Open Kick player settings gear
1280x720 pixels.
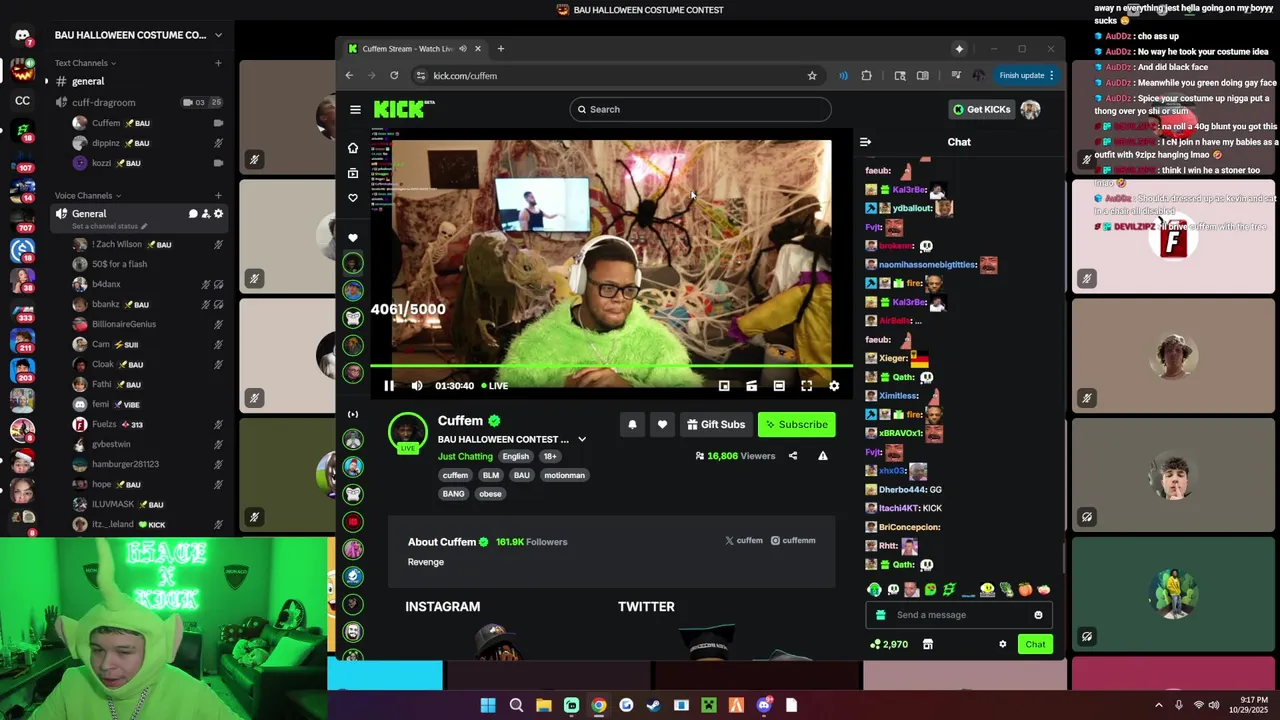(x=834, y=386)
